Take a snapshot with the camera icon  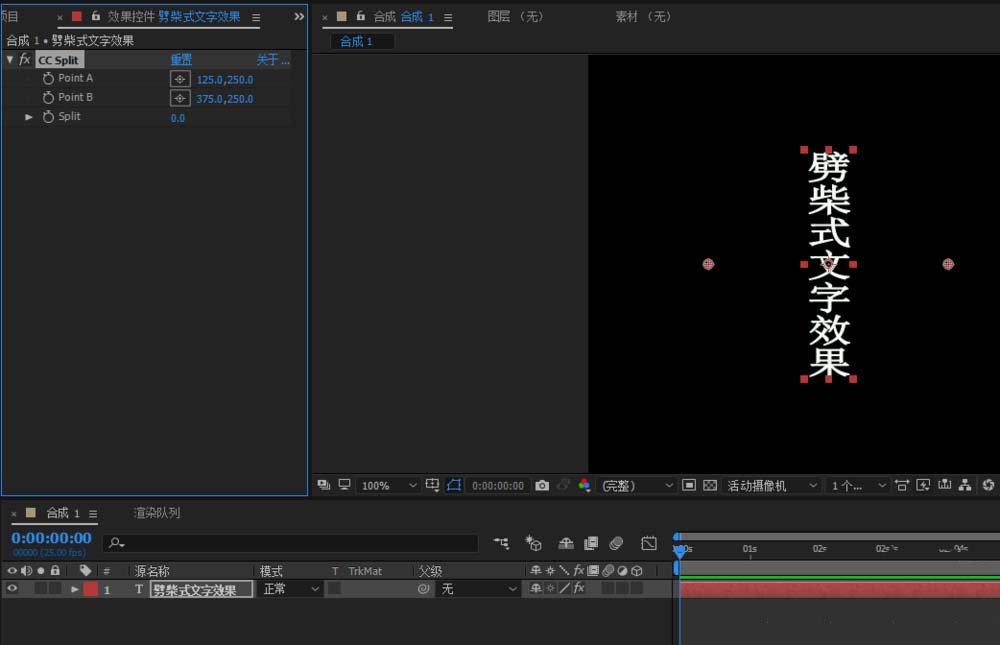pos(541,485)
